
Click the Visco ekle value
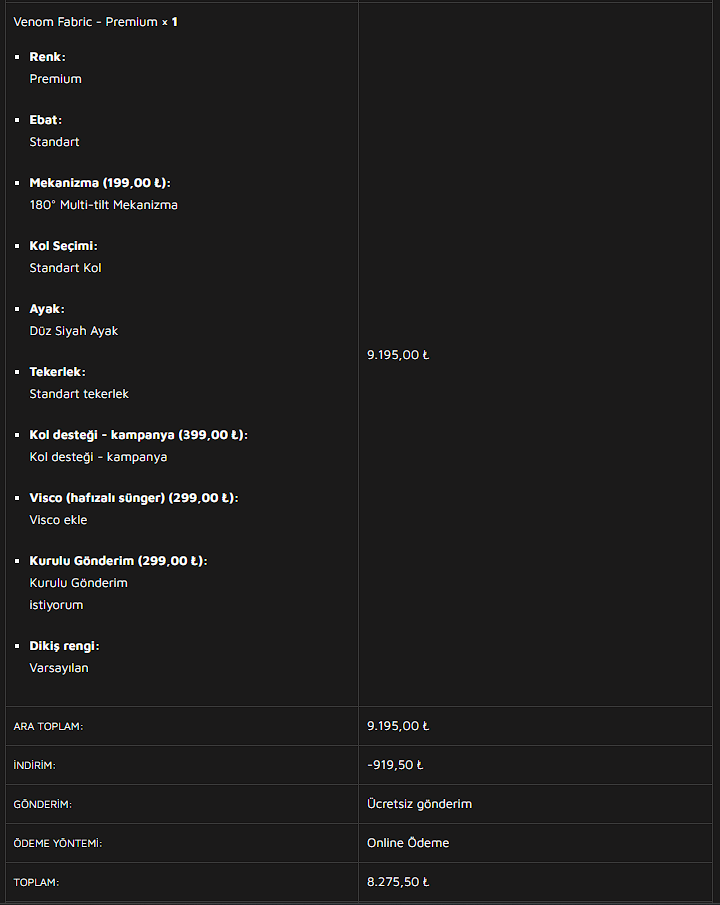click(58, 520)
